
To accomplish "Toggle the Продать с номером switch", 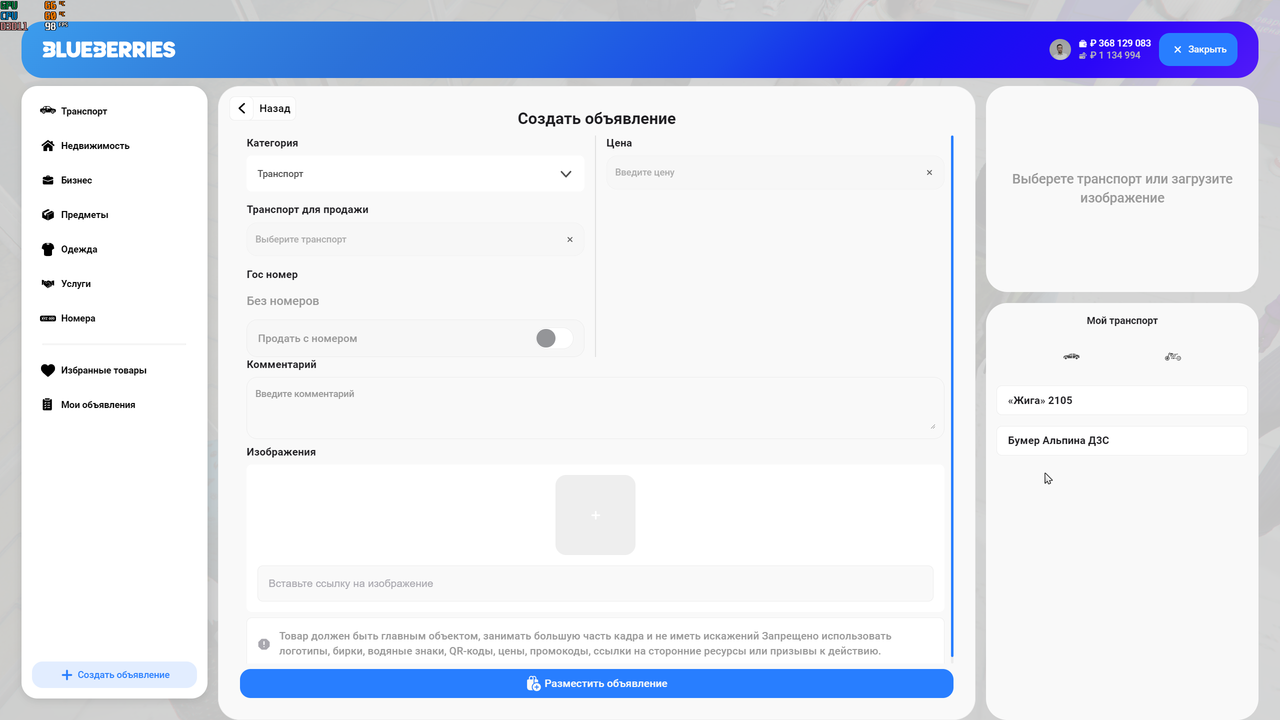I will pyautogui.click(x=554, y=338).
